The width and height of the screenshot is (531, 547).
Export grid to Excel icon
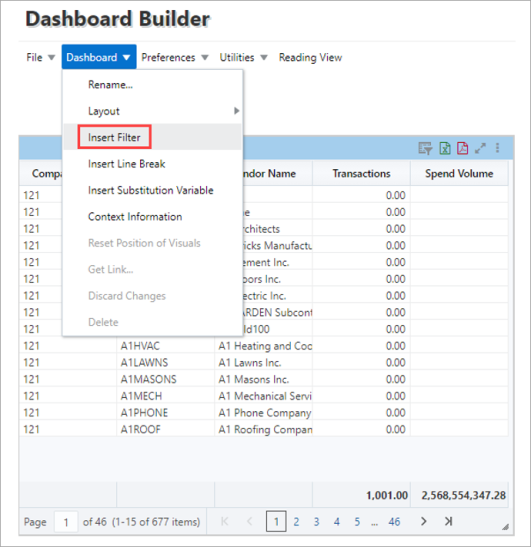click(445, 148)
